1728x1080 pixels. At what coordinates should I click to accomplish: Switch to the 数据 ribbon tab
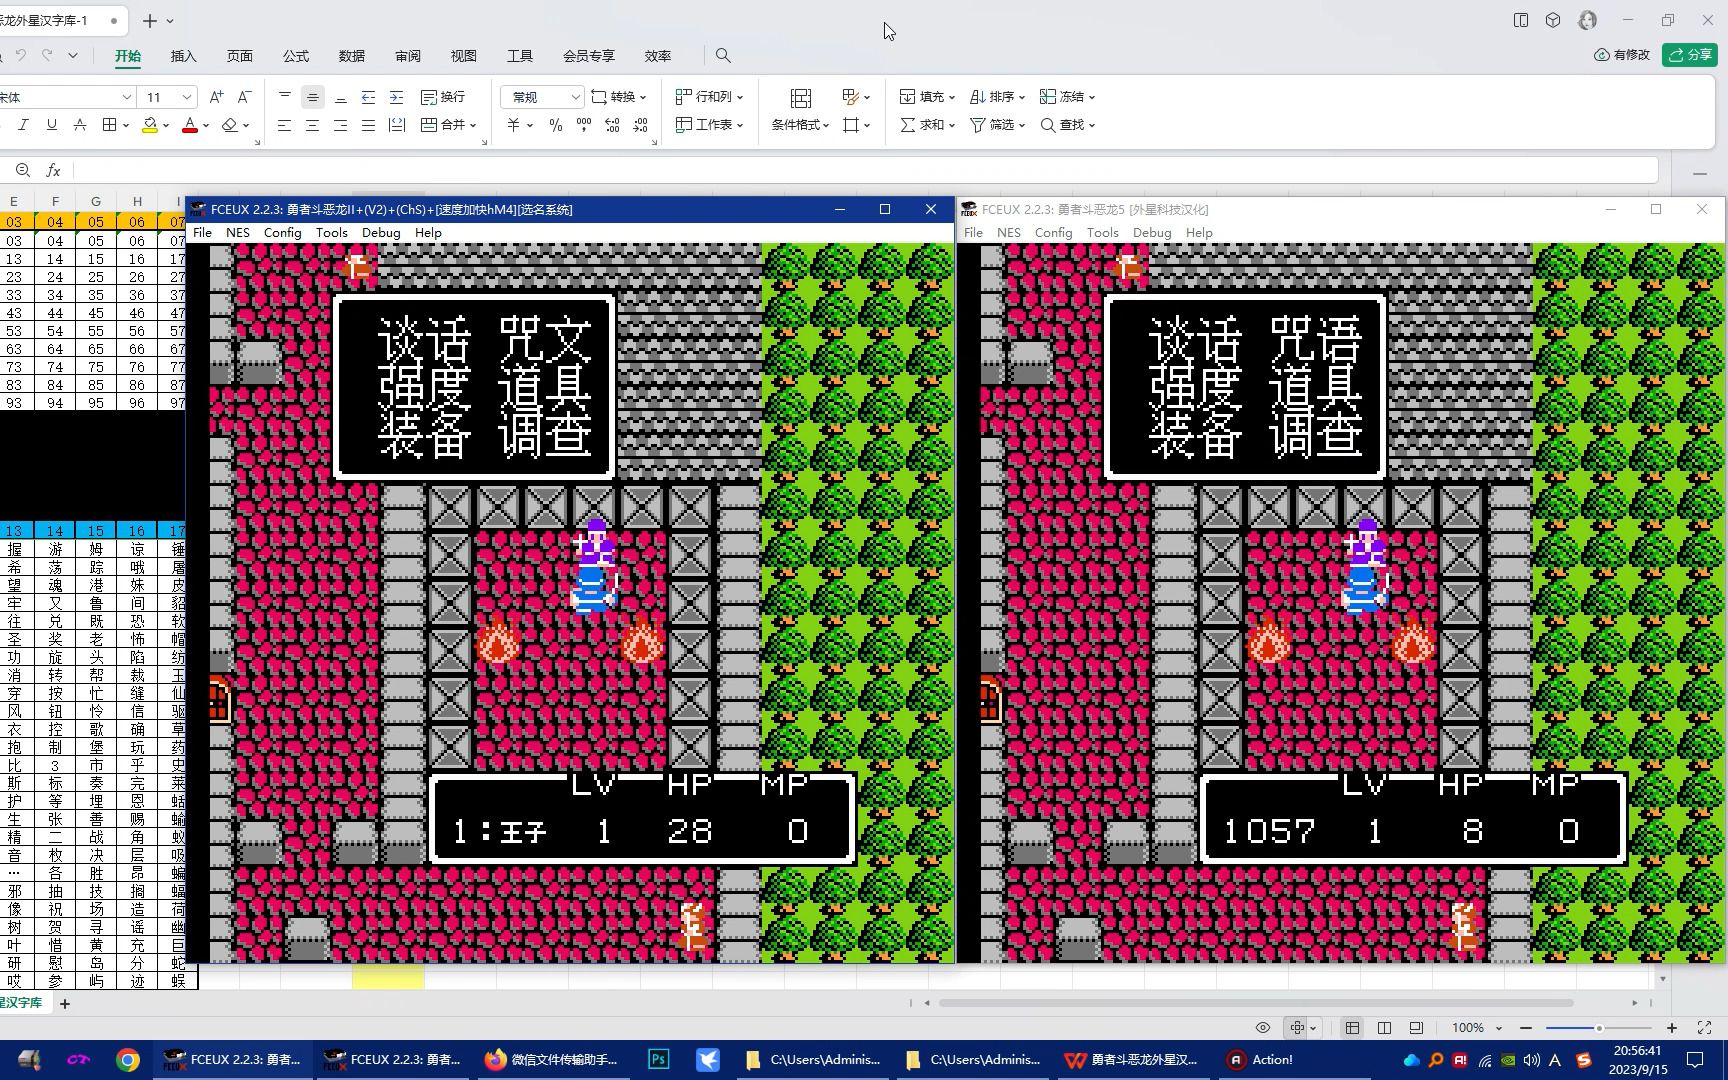[x=352, y=56]
